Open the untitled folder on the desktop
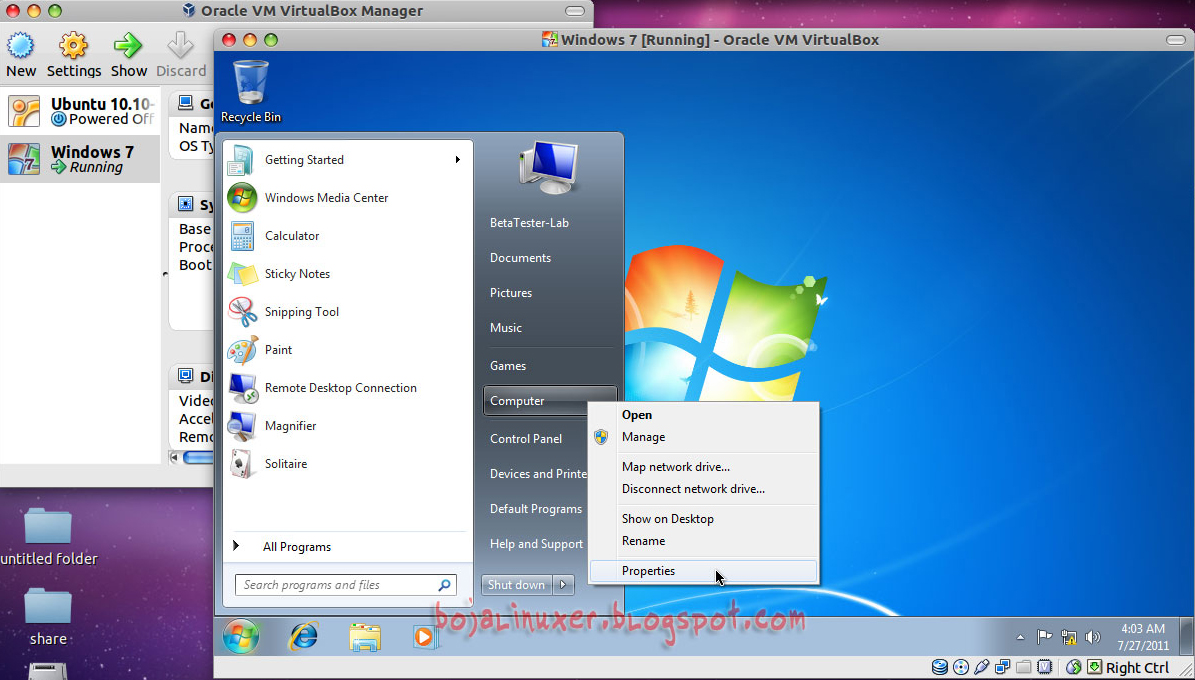This screenshot has width=1195, height=680. coord(48,537)
